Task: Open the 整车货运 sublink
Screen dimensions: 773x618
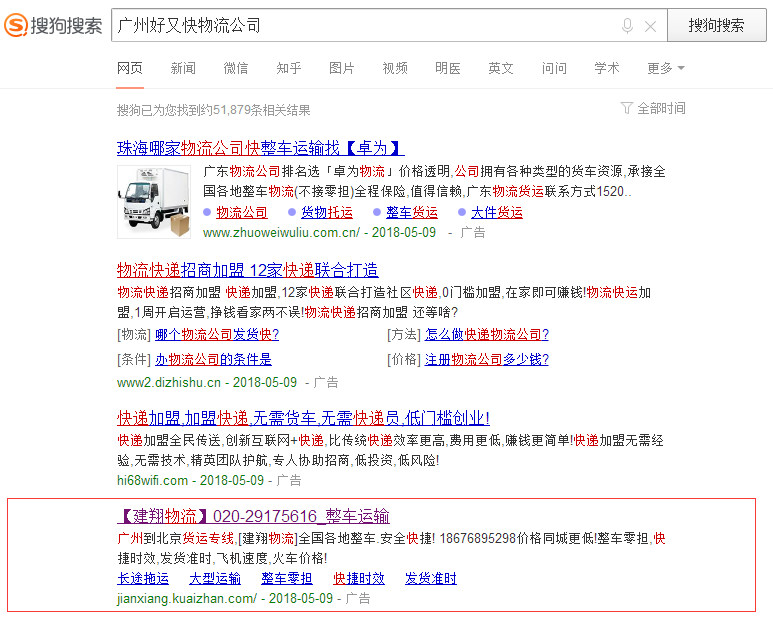Action: pyautogui.click(x=412, y=212)
